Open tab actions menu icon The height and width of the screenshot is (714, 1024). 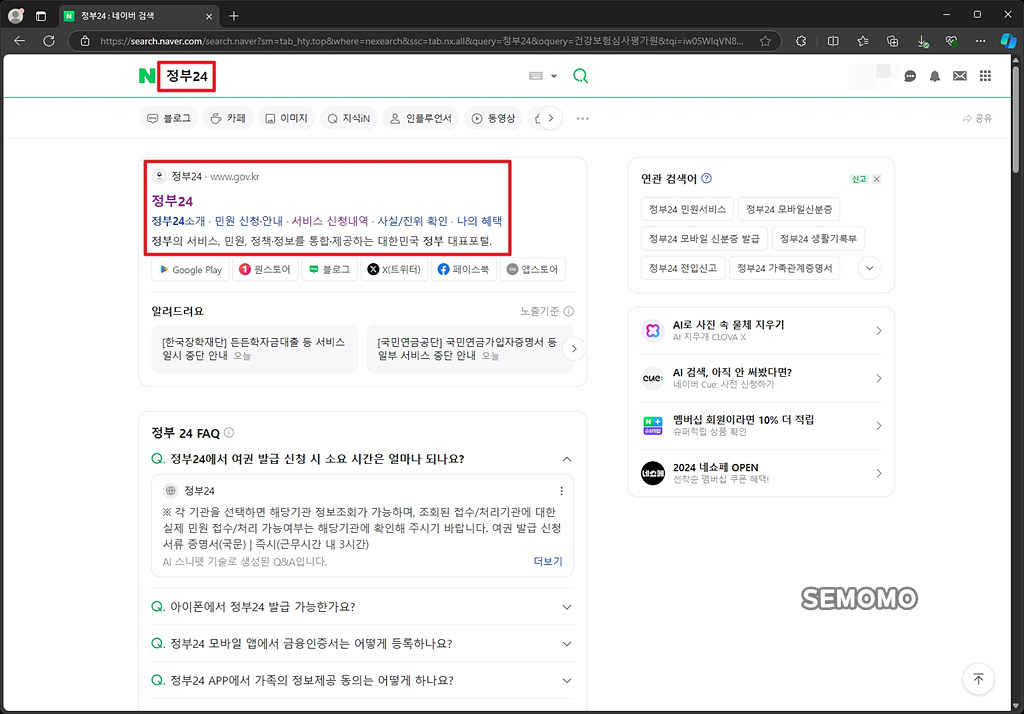pos(40,16)
